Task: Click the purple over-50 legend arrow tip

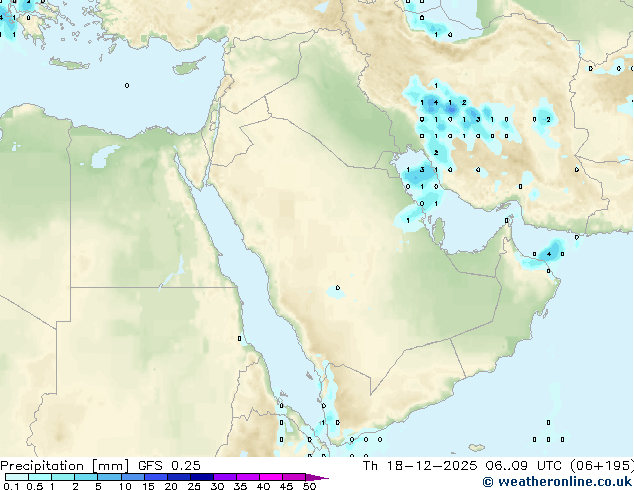Action: click(317, 477)
